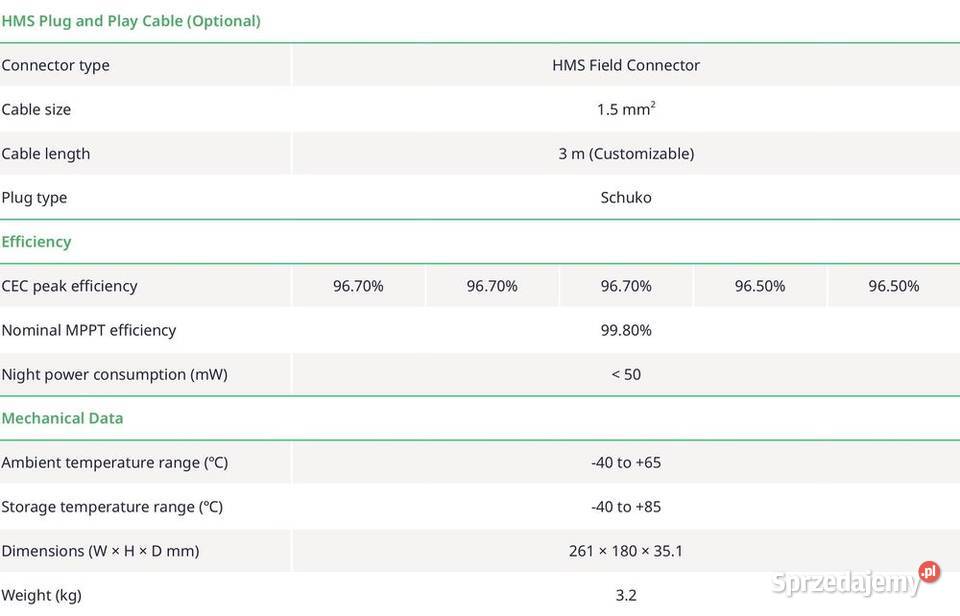
Task: Click the 'Connector type' row label
Action: tap(56, 65)
